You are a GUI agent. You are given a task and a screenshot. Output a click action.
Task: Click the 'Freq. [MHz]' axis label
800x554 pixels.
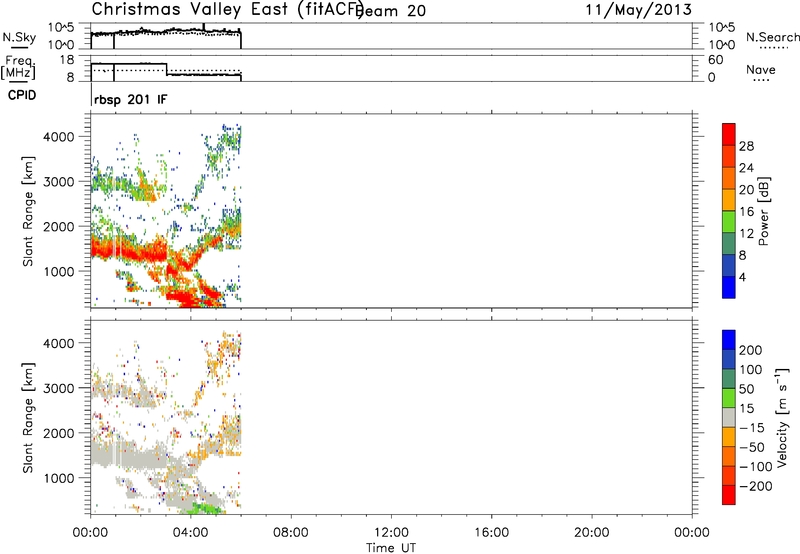tap(18, 68)
